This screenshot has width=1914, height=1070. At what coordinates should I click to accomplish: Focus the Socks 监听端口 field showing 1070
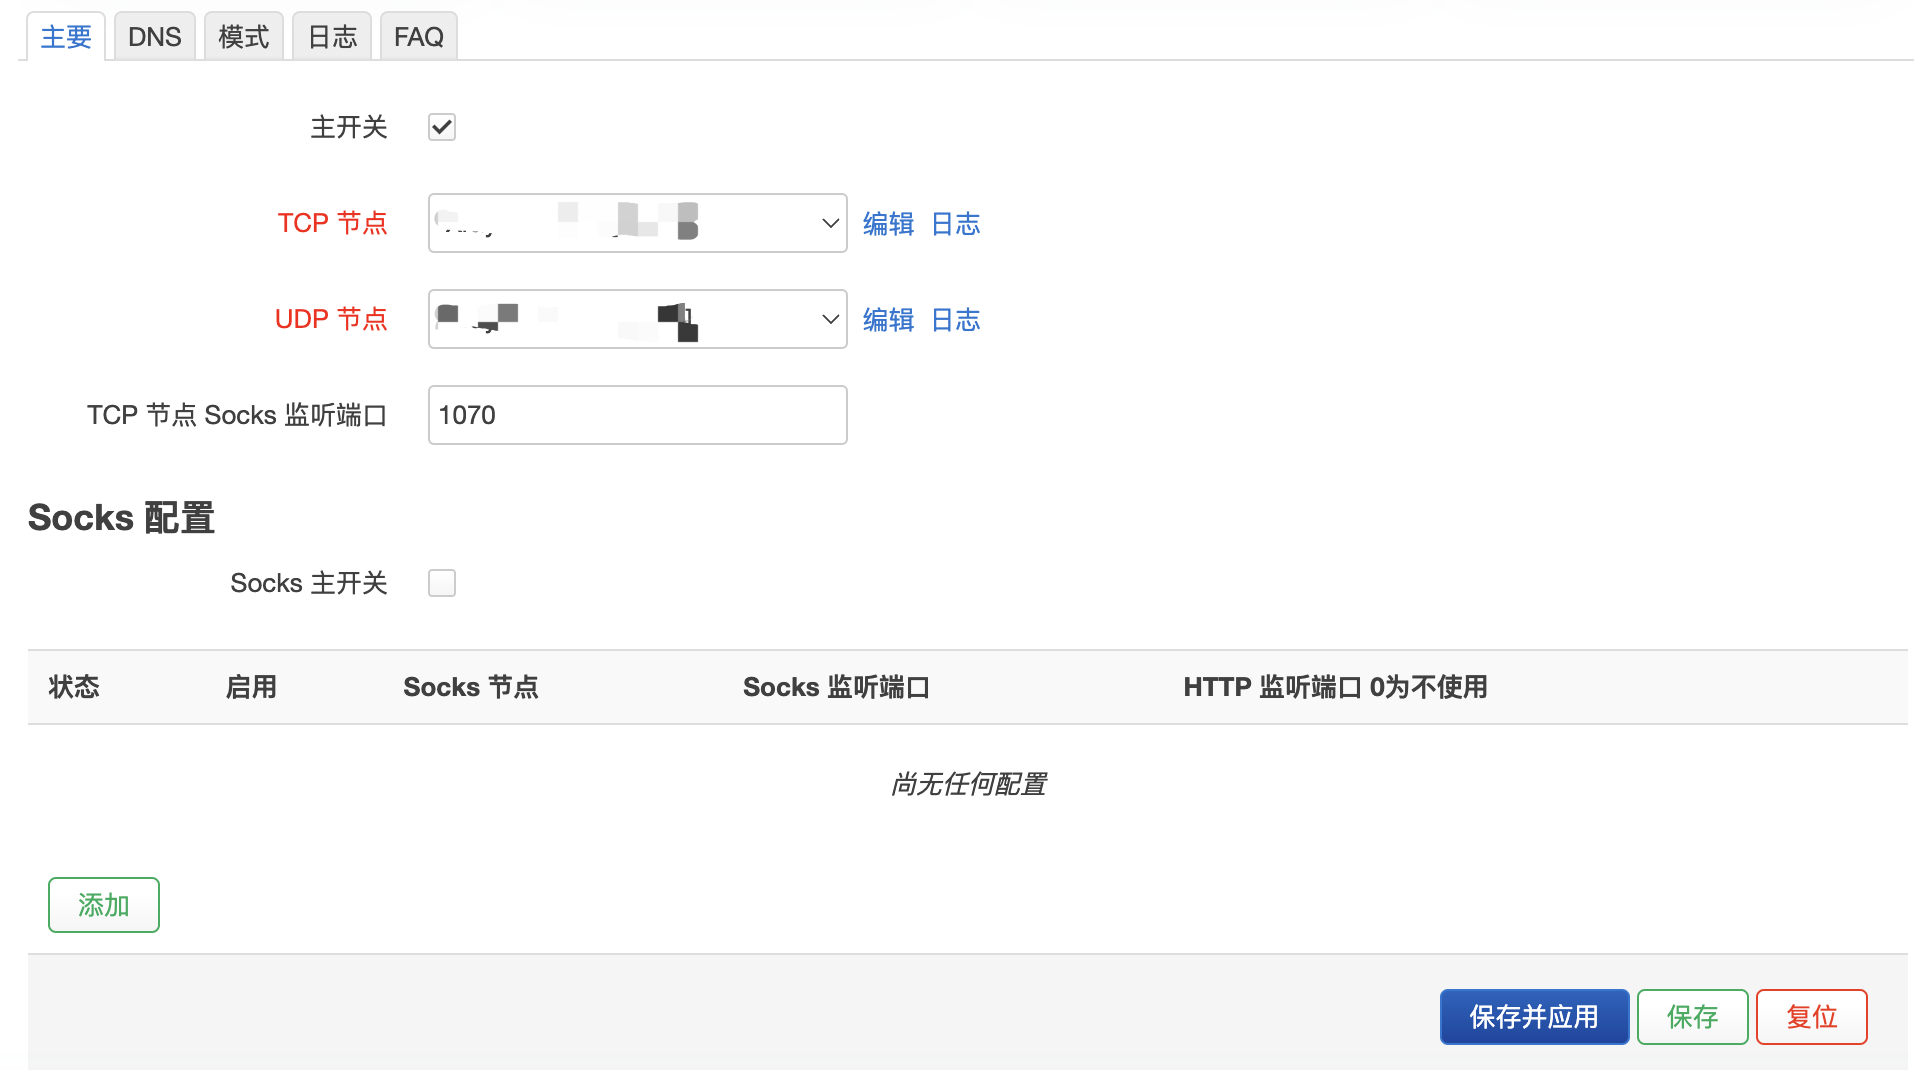637,415
